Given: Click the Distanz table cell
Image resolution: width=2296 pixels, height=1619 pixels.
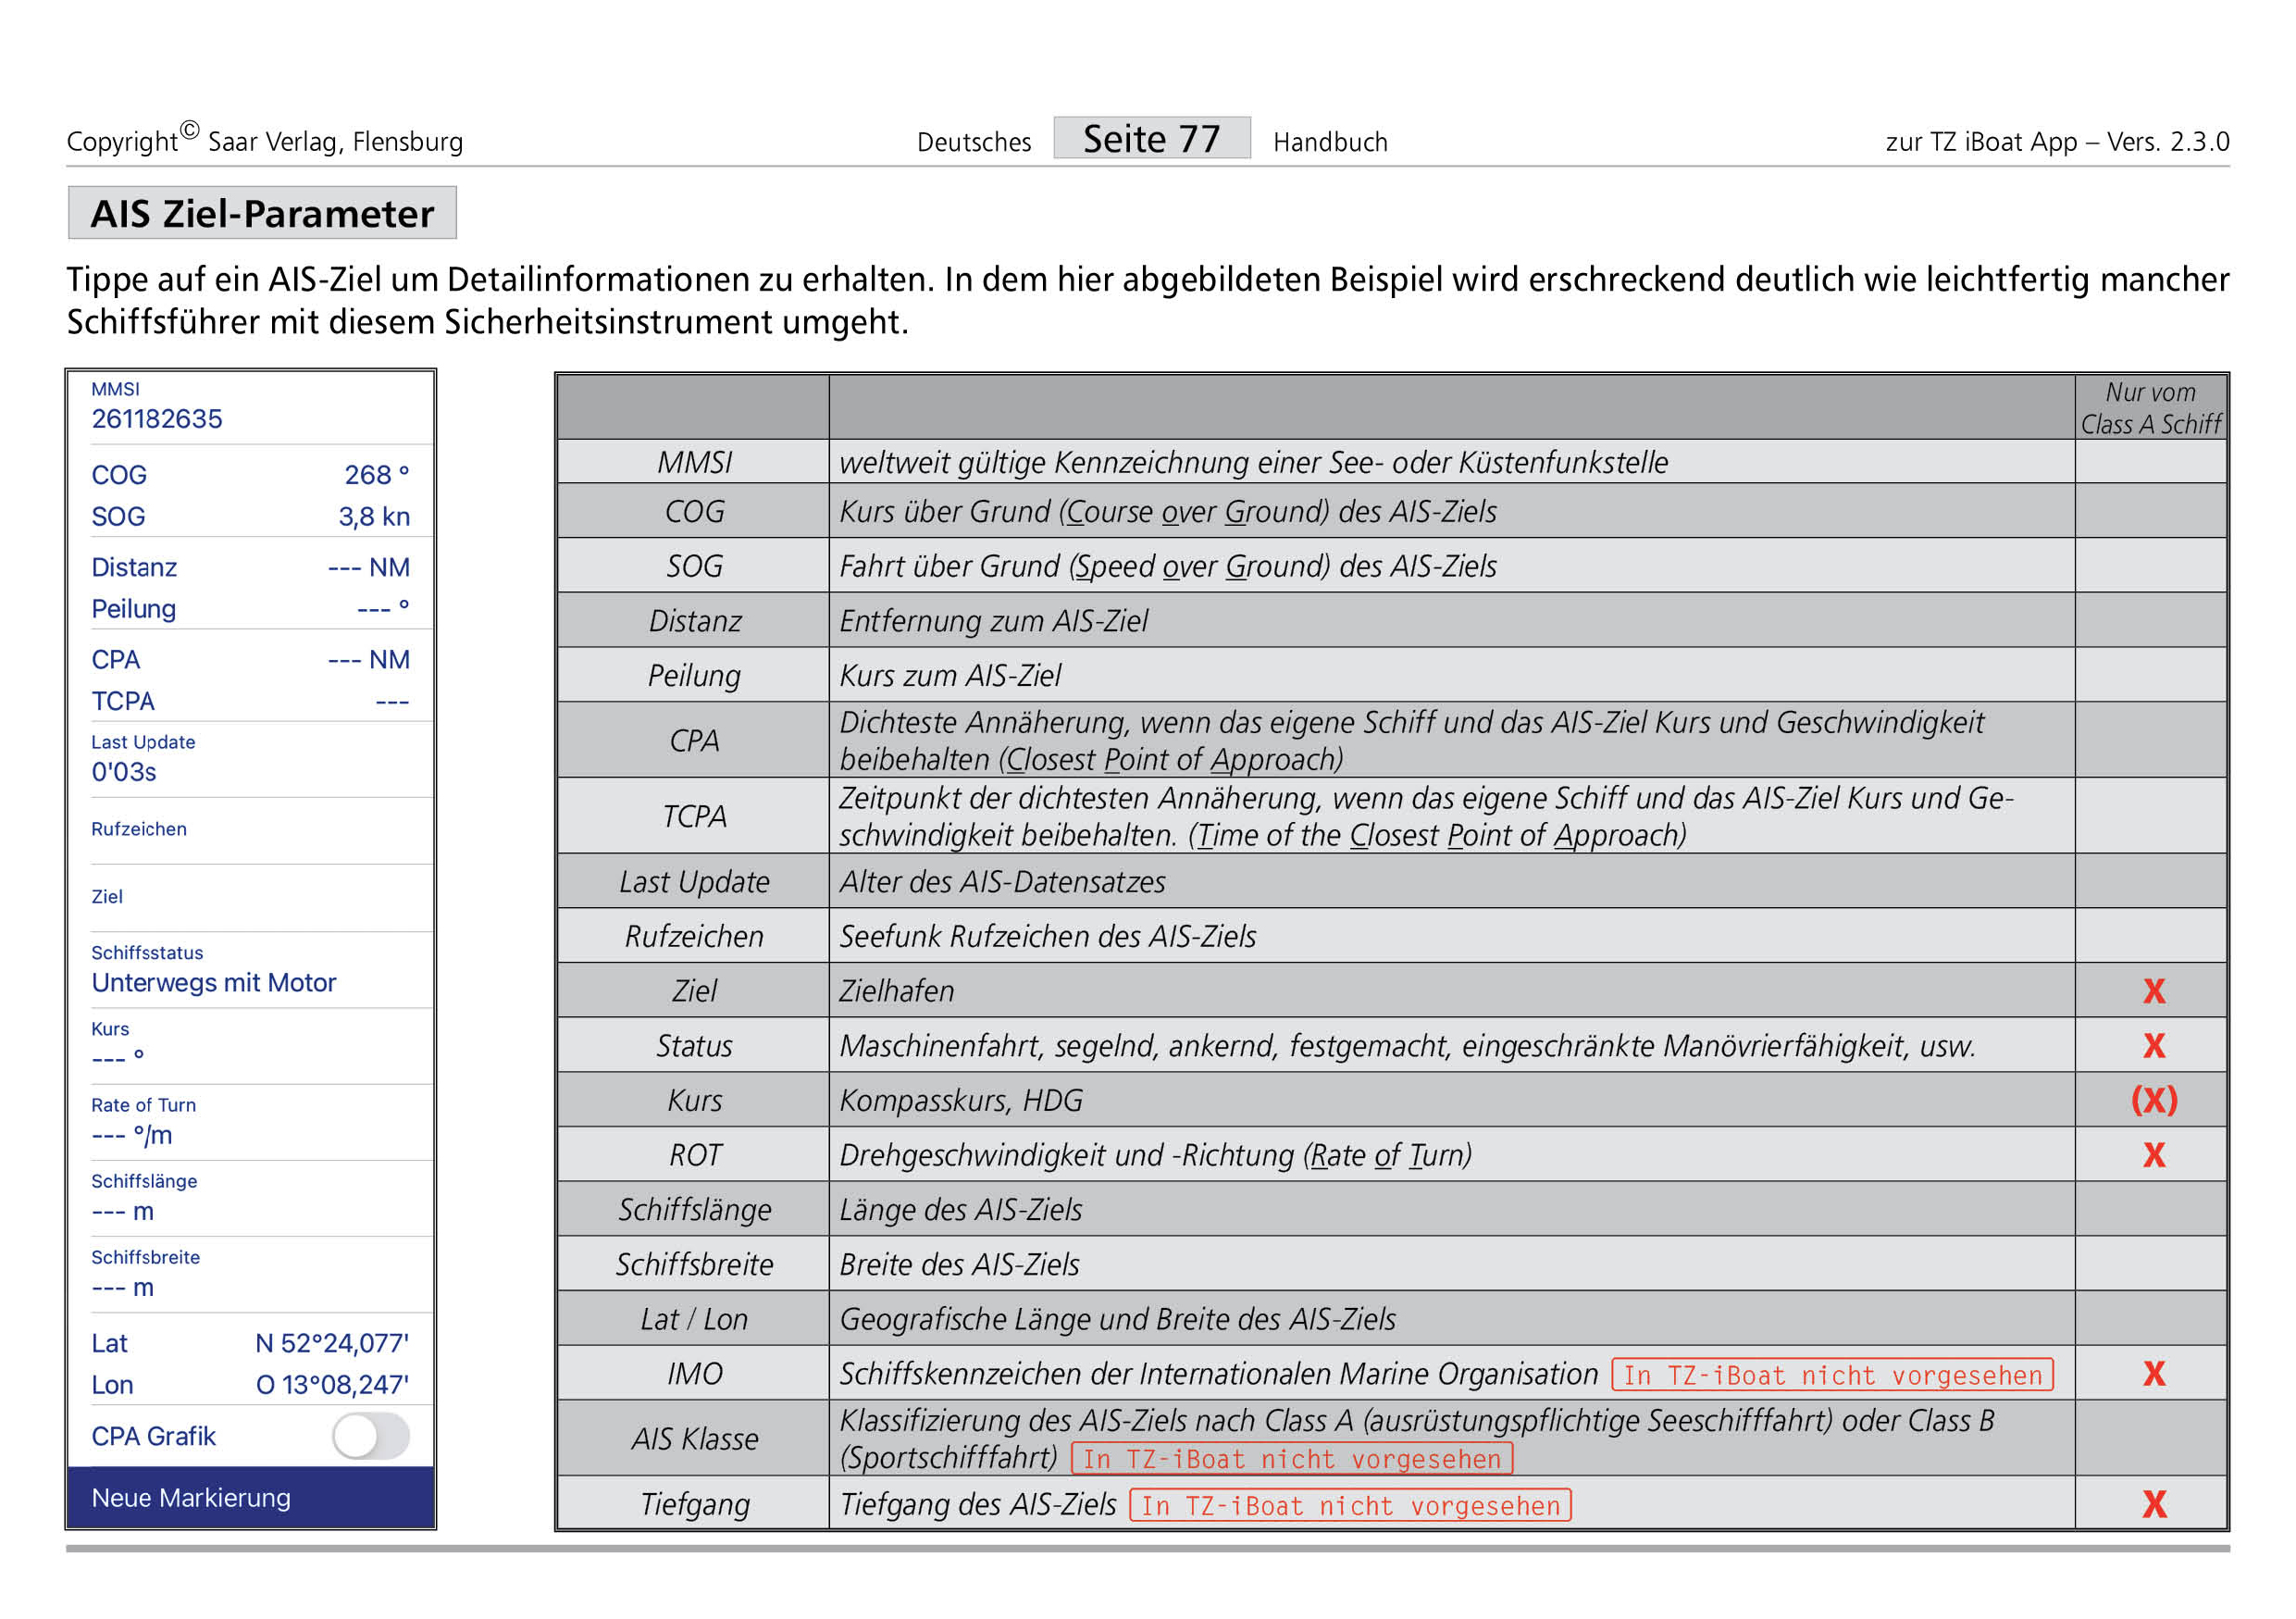Looking at the screenshot, I should point(694,621).
